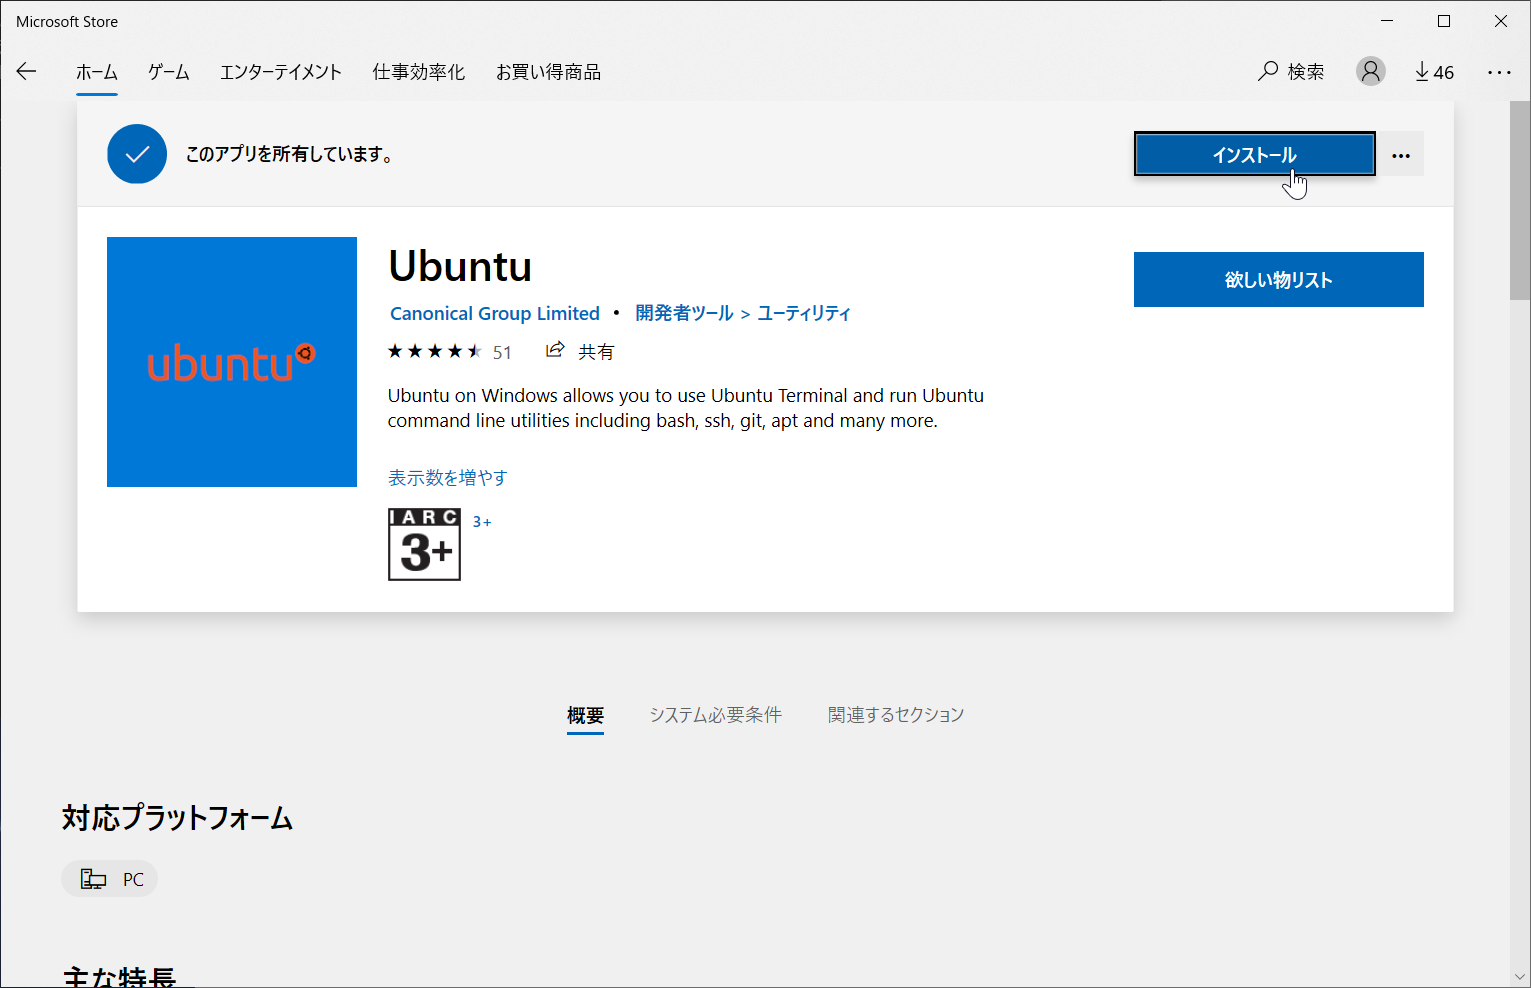Open the 仕事効率化 tab
1531x988 pixels.
point(419,72)
